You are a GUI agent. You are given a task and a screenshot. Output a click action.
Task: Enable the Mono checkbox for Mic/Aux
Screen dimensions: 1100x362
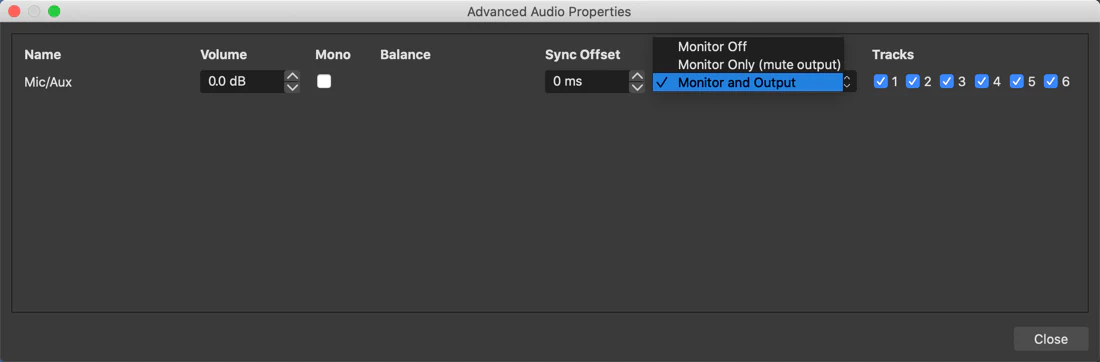(323, 81)
